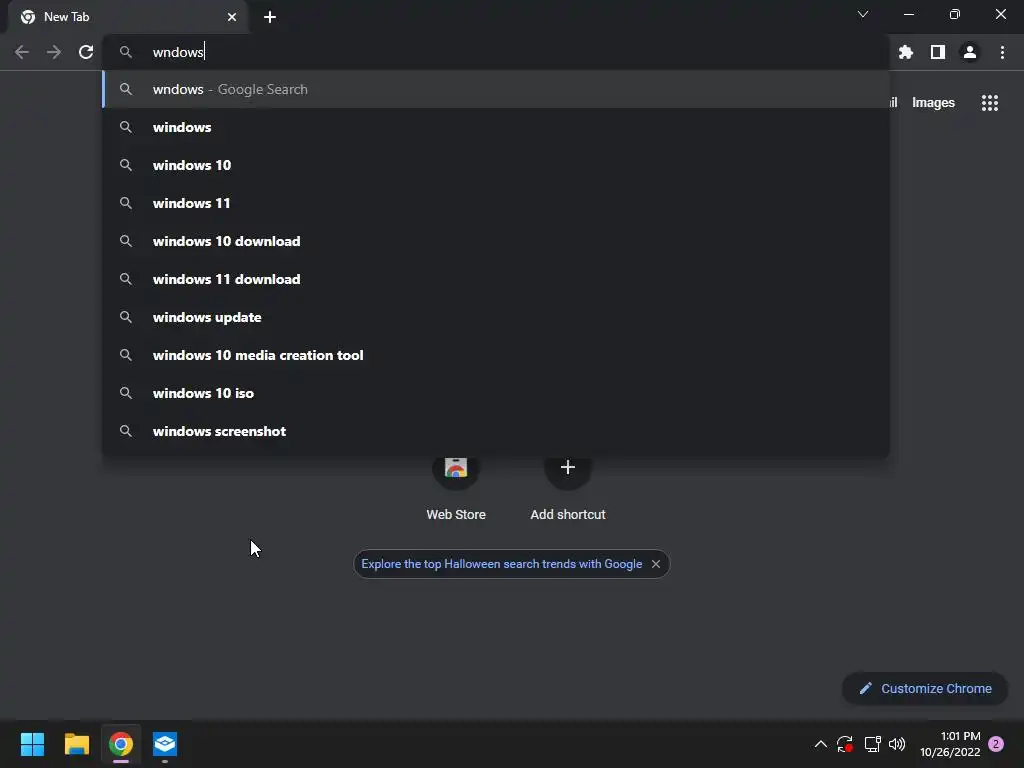Choose the 'windows 11' suggestion
The width and height of the screenshot is (1024, 768).
point(496,203)
